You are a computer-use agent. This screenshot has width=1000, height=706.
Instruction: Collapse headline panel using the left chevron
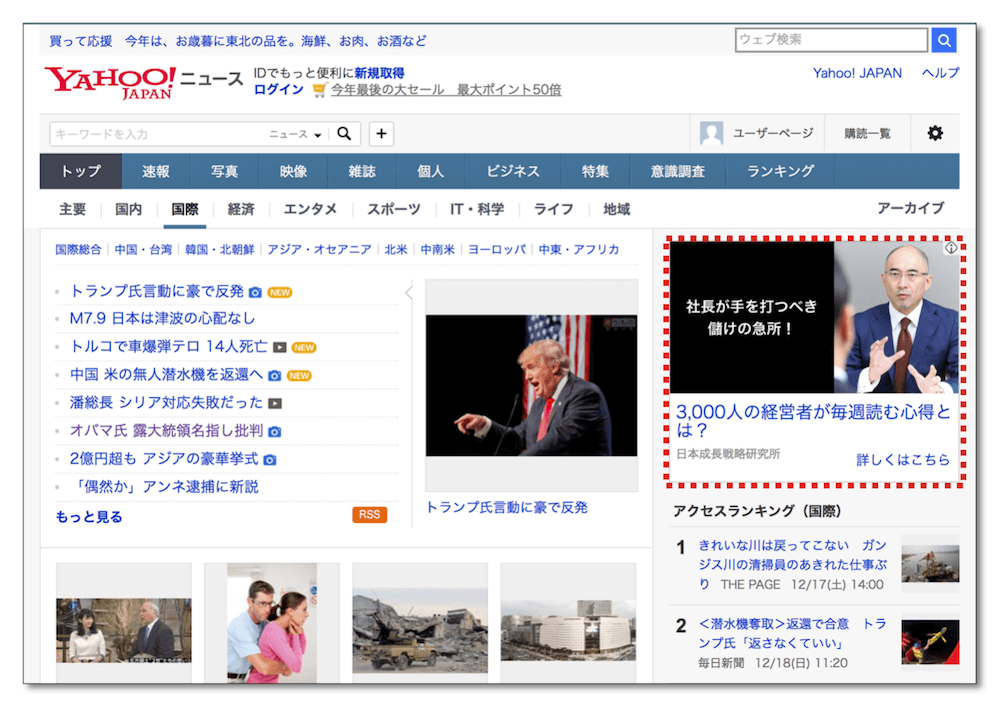[408, 292]
